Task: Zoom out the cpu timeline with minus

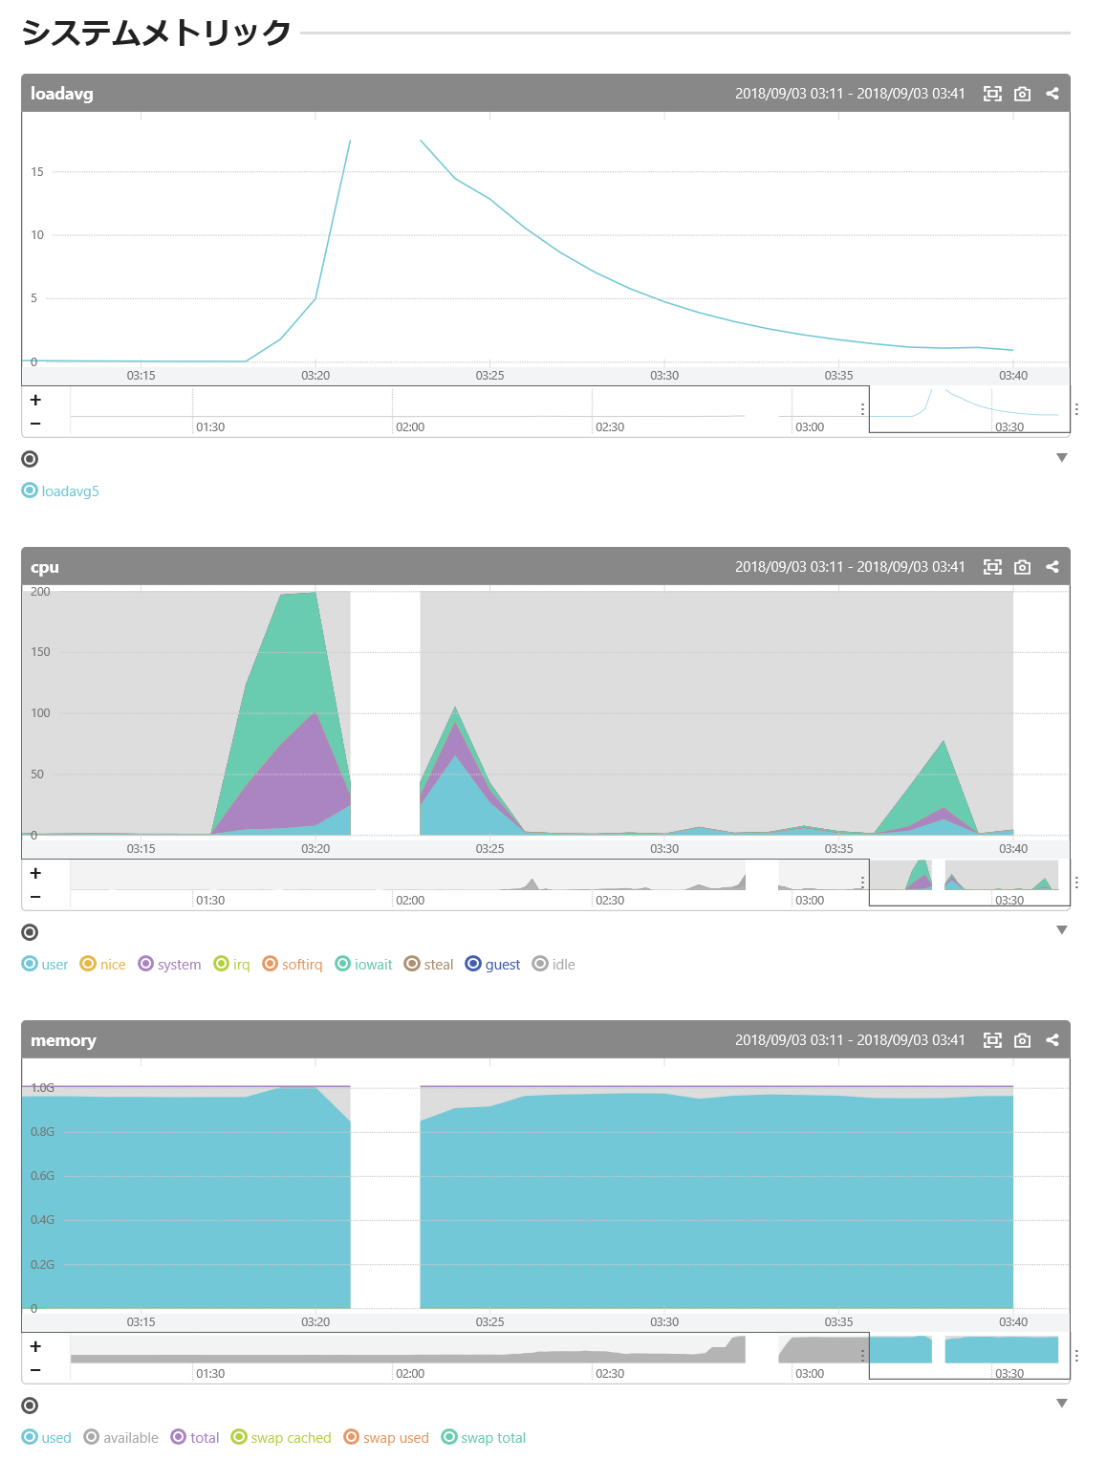Action: click(35, 896)
